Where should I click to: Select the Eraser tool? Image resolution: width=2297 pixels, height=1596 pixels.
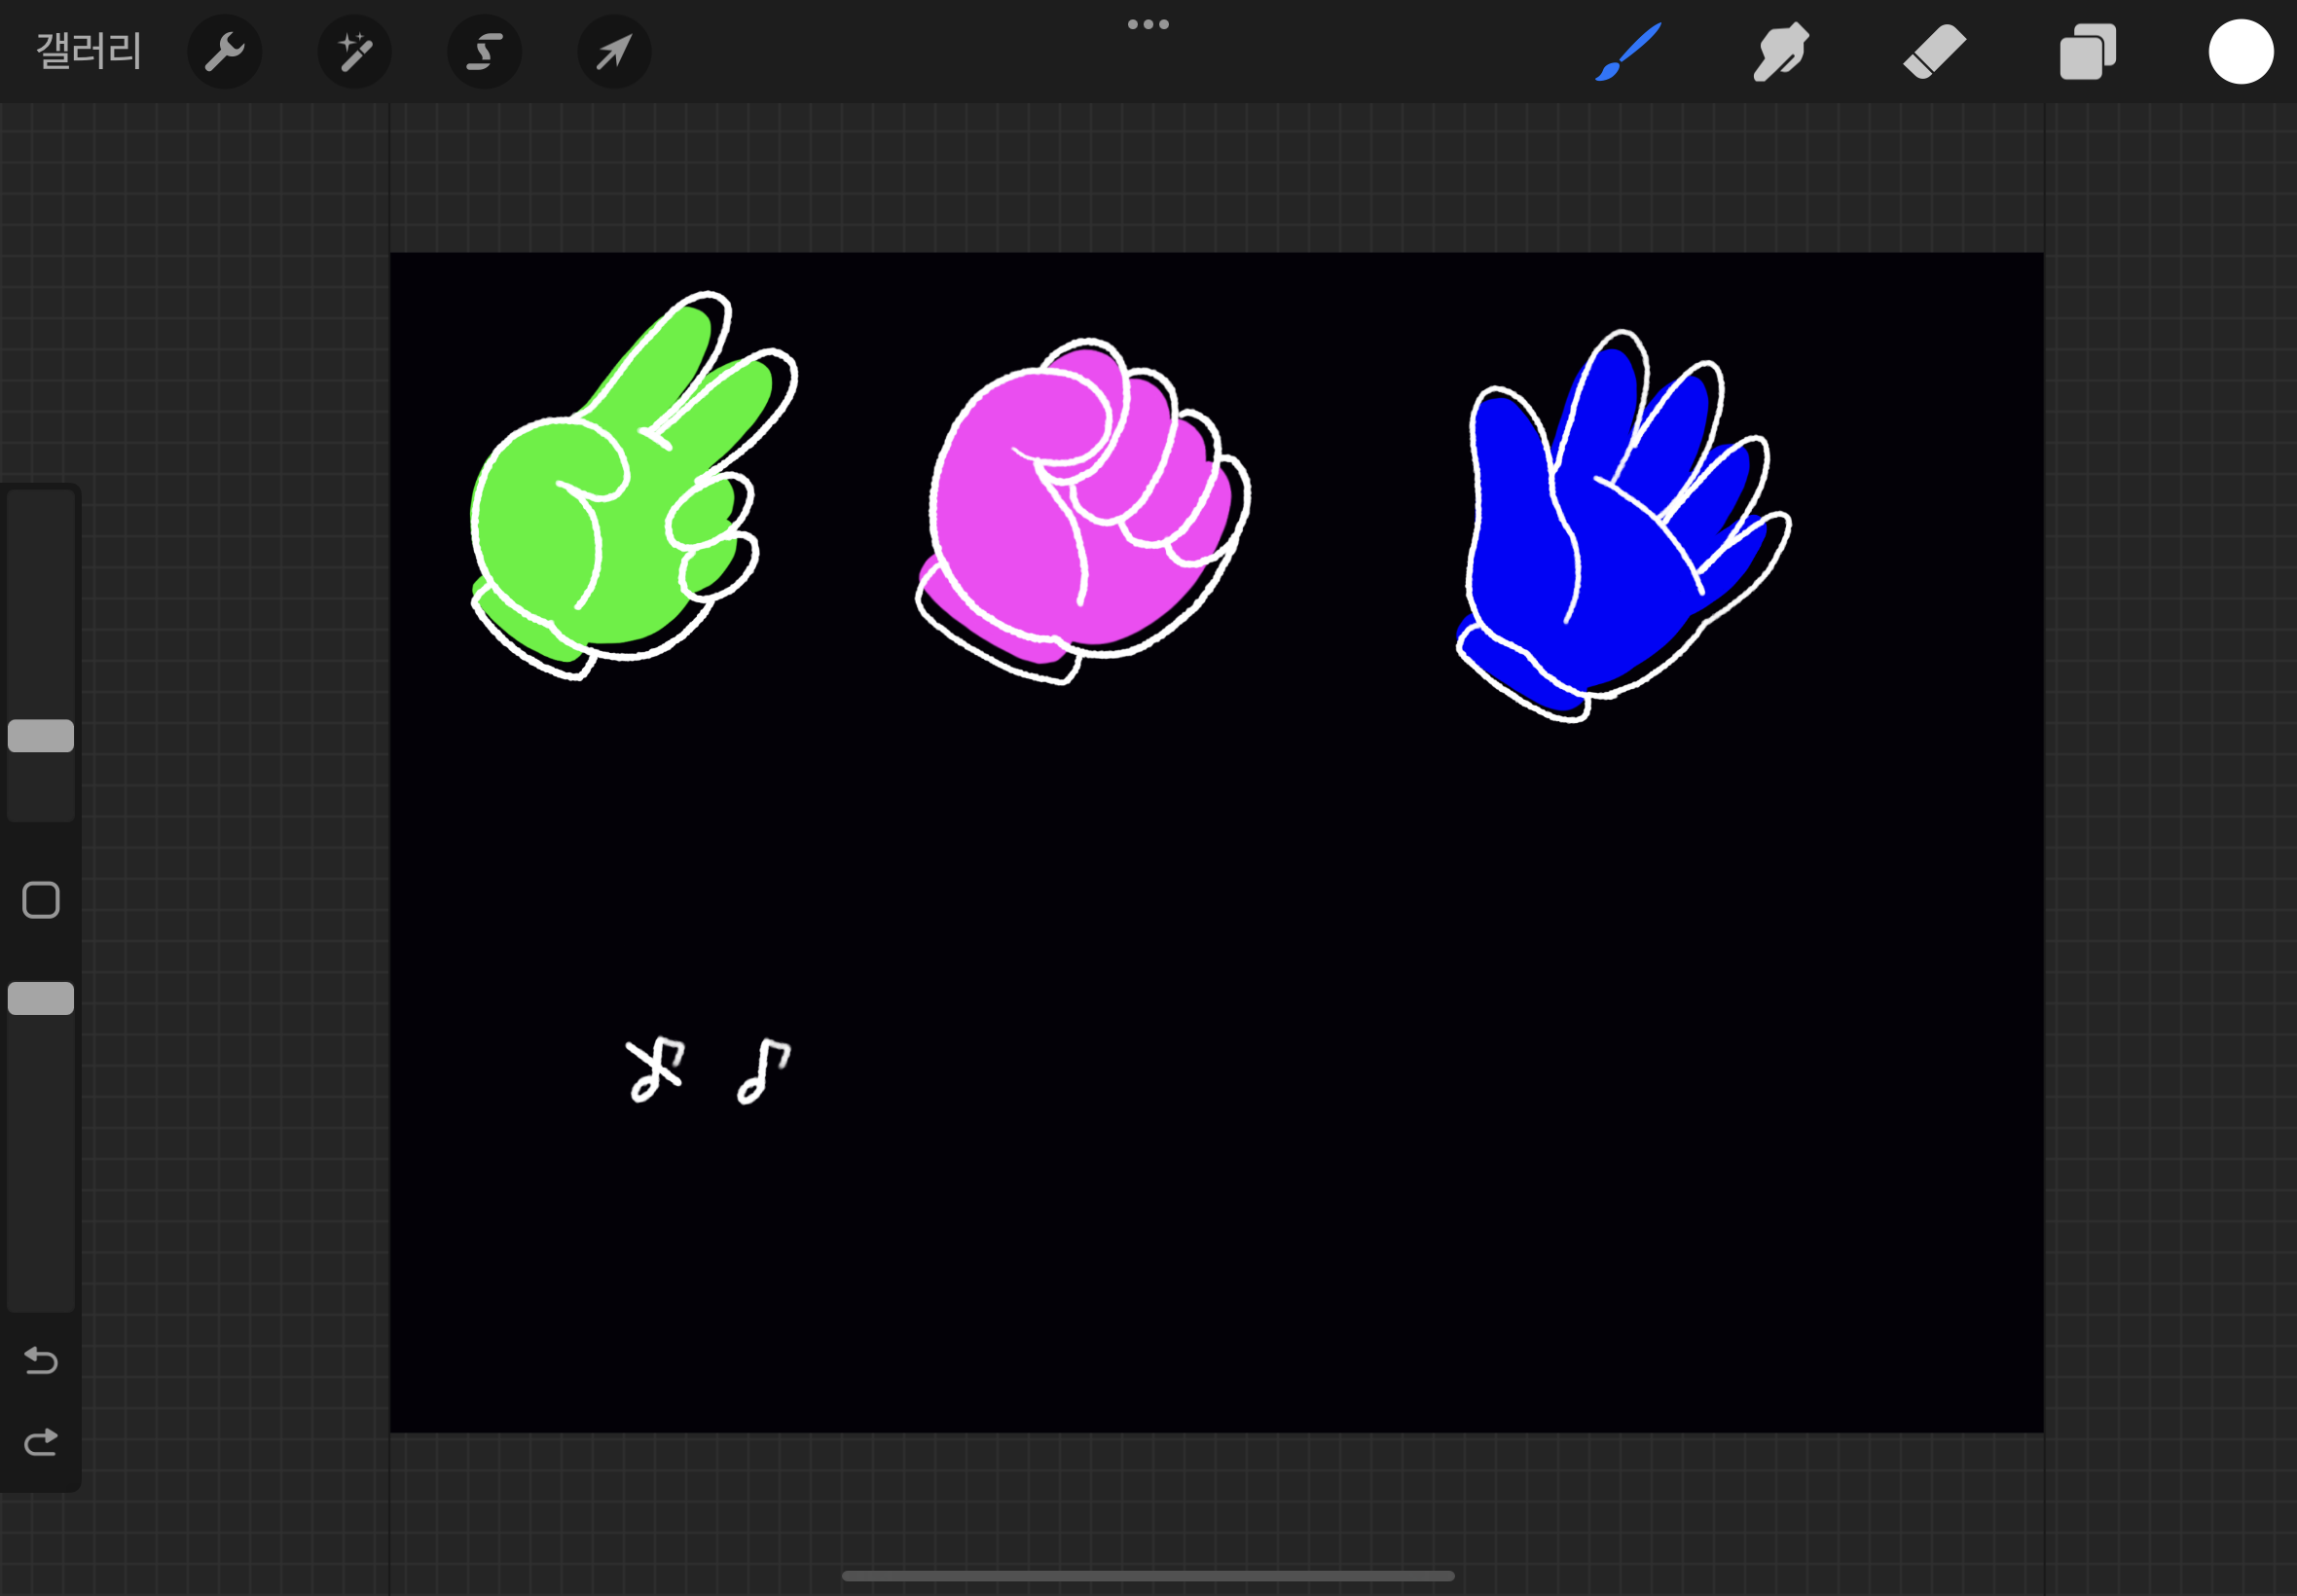point(1934,52)
